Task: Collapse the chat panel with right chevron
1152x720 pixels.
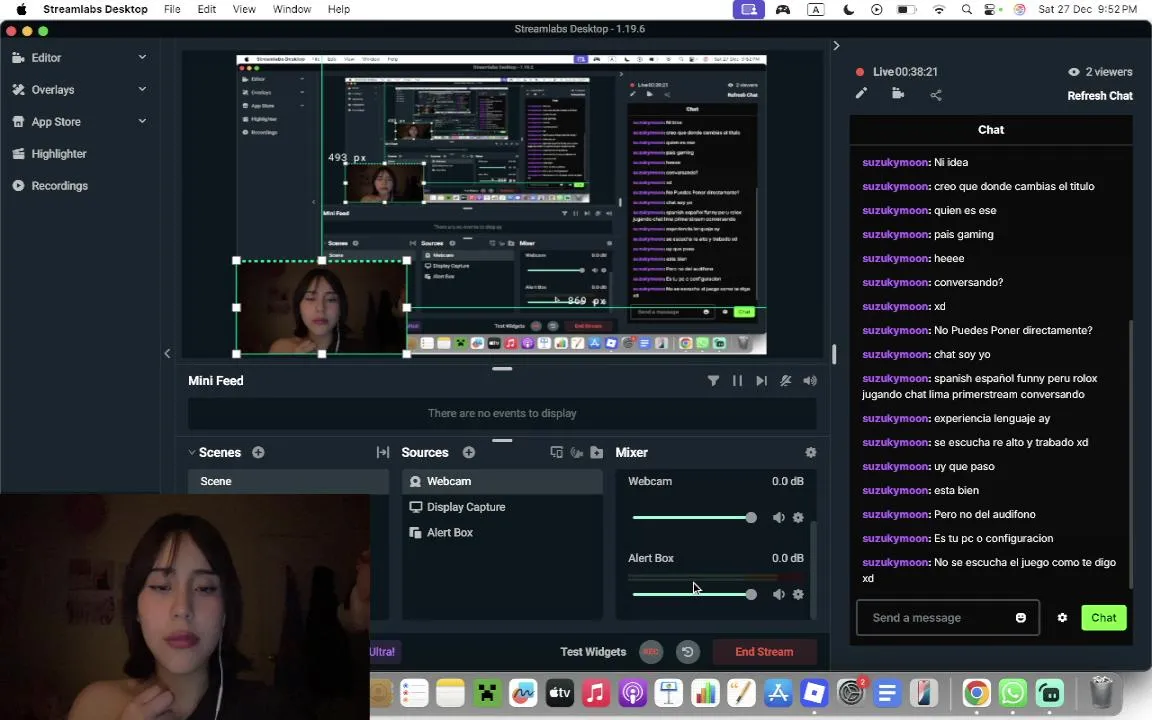Action: click(836, 46)
